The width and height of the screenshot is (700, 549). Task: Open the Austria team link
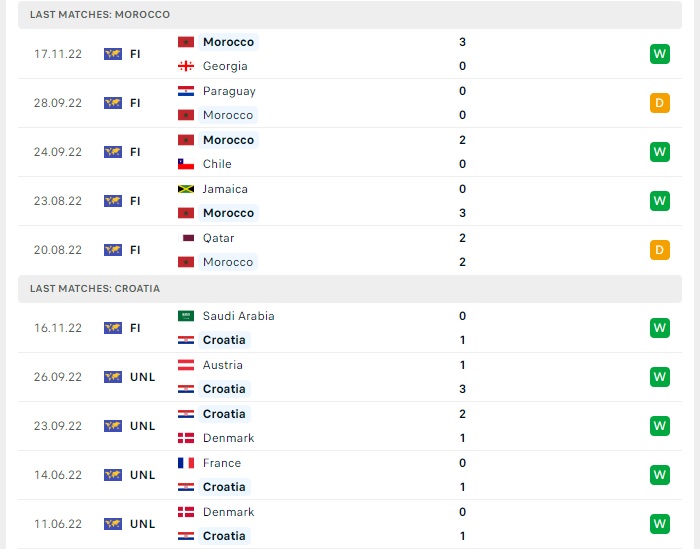(222, 365)
